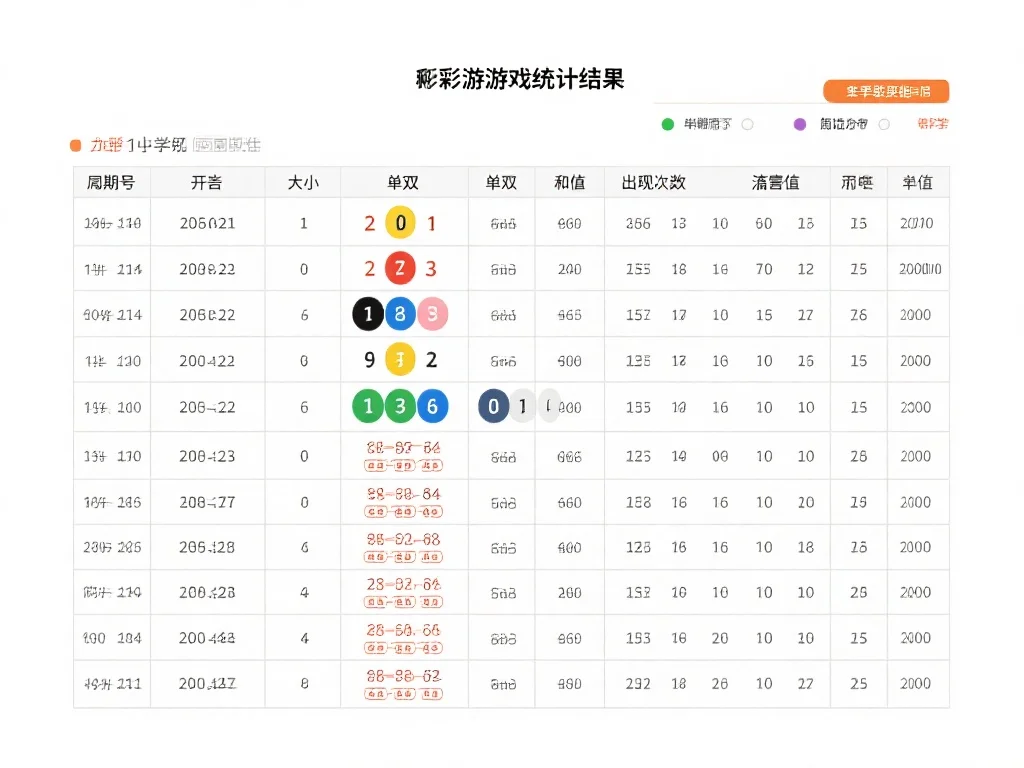Click the red 2 ball in row 208822
The width and height of the screenshot is (1024, 768).
coord(400,268)
